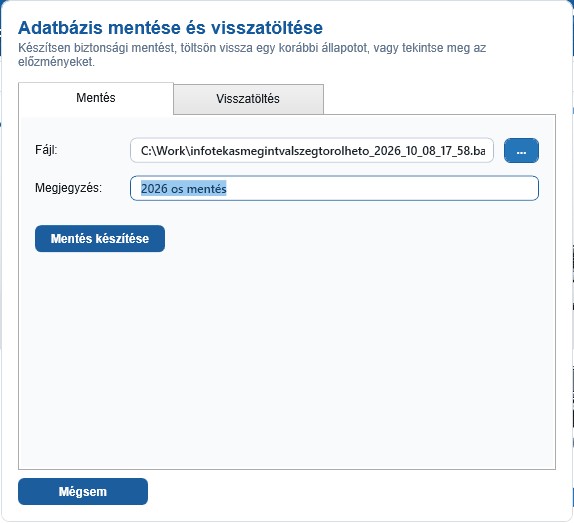
Task: Cancel with the Mégsem button
Action: 83,492
